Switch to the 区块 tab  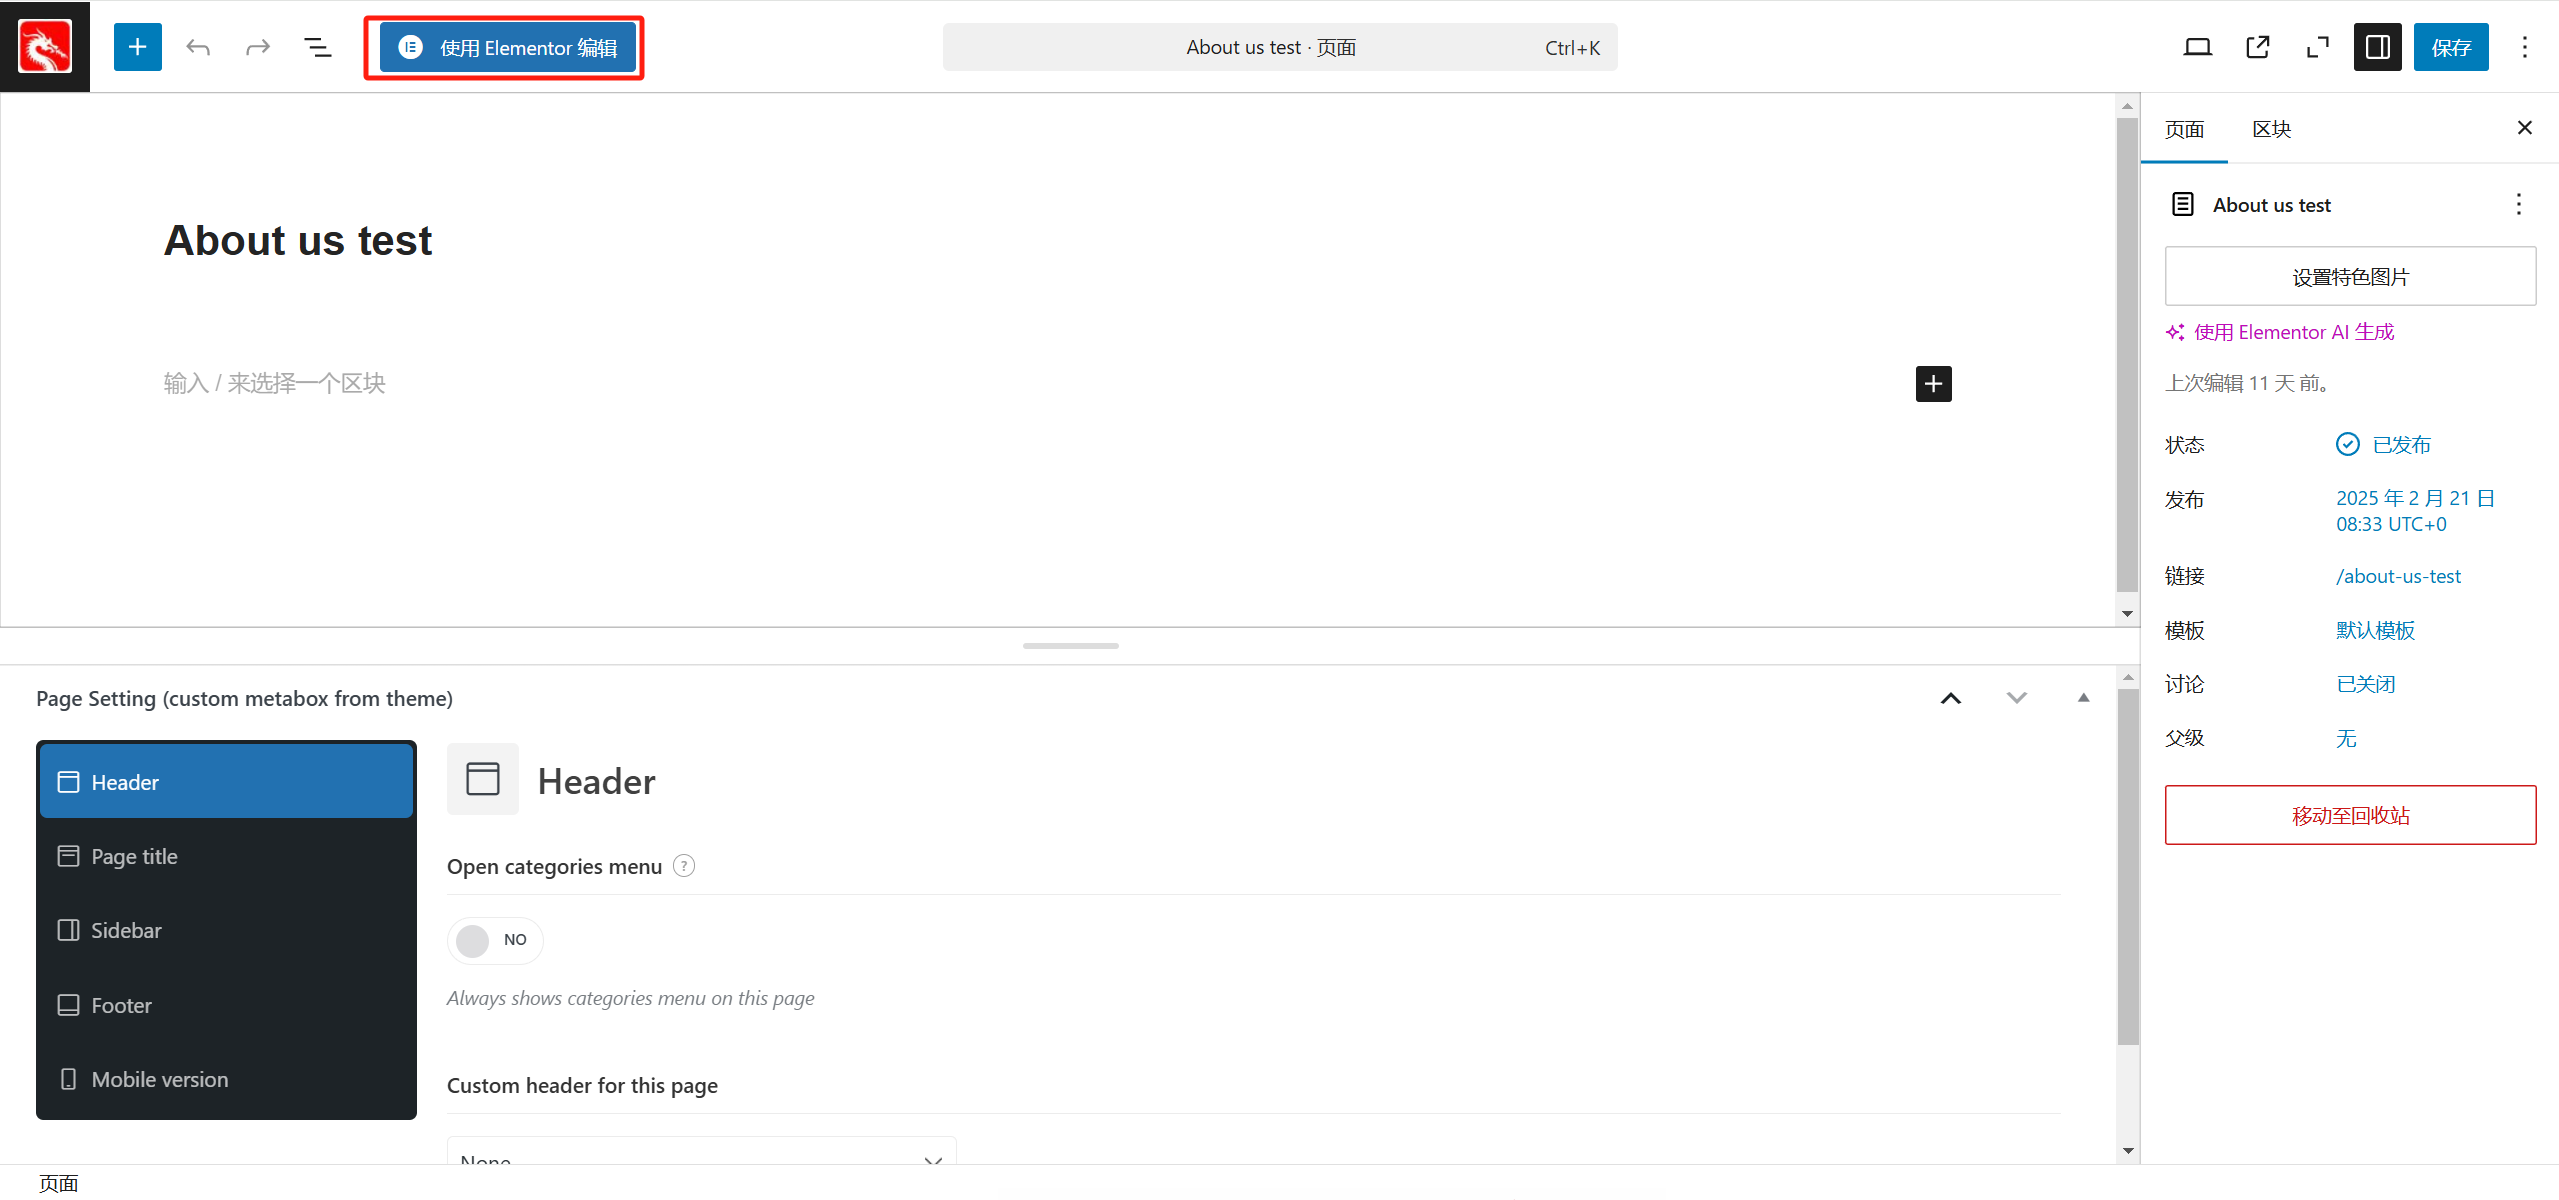(x=2271, y=129)
